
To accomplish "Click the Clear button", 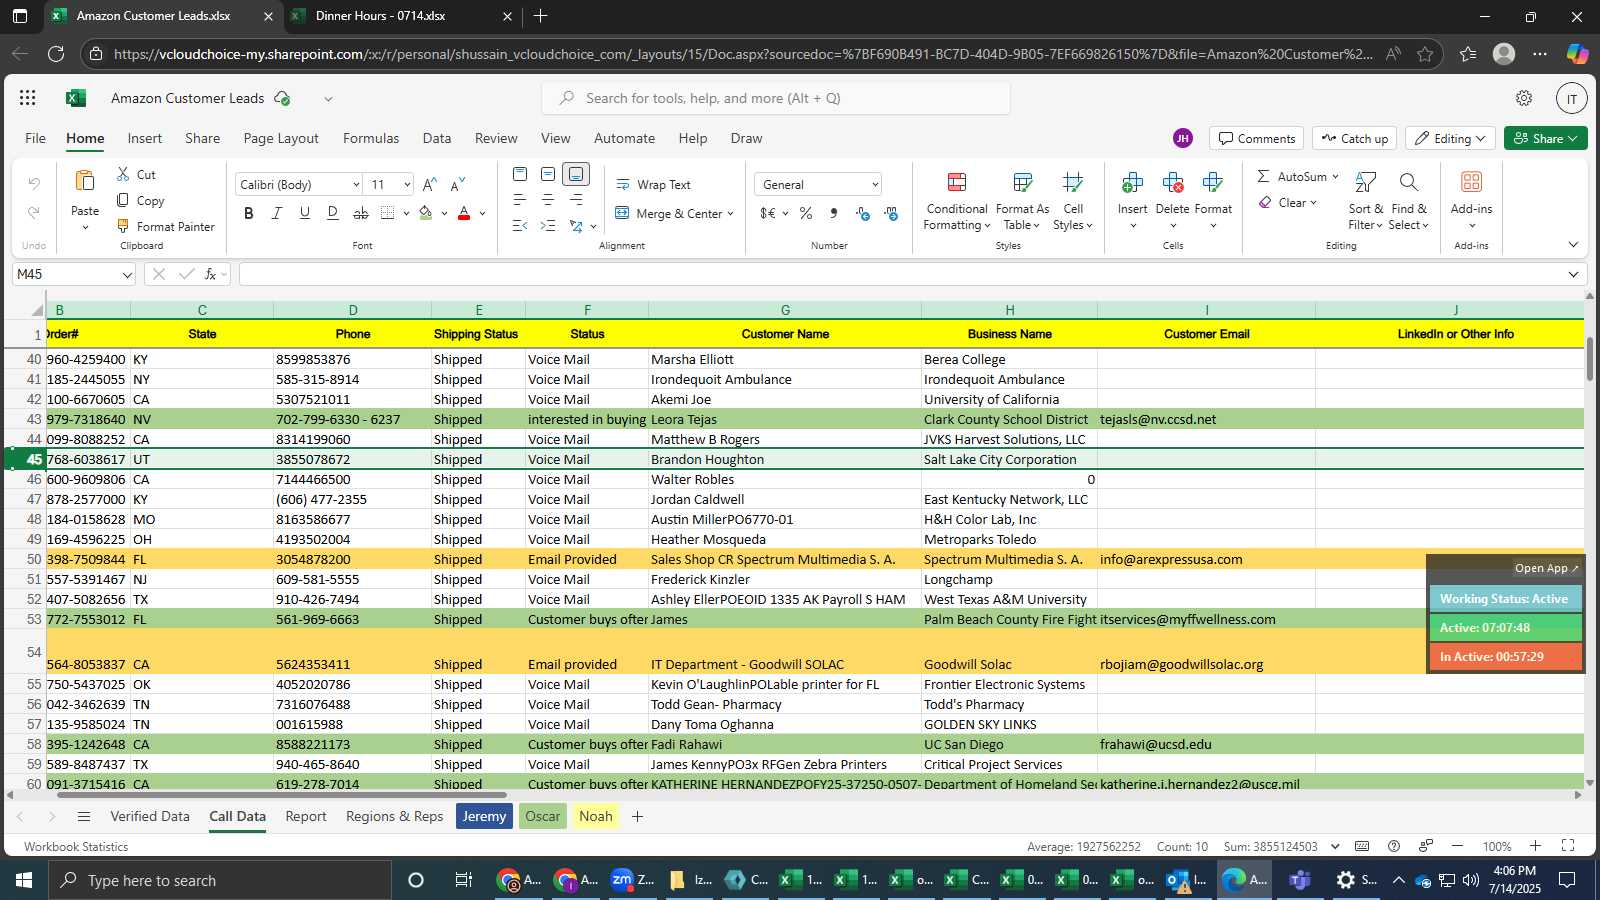I will [x=1288, y=202].
